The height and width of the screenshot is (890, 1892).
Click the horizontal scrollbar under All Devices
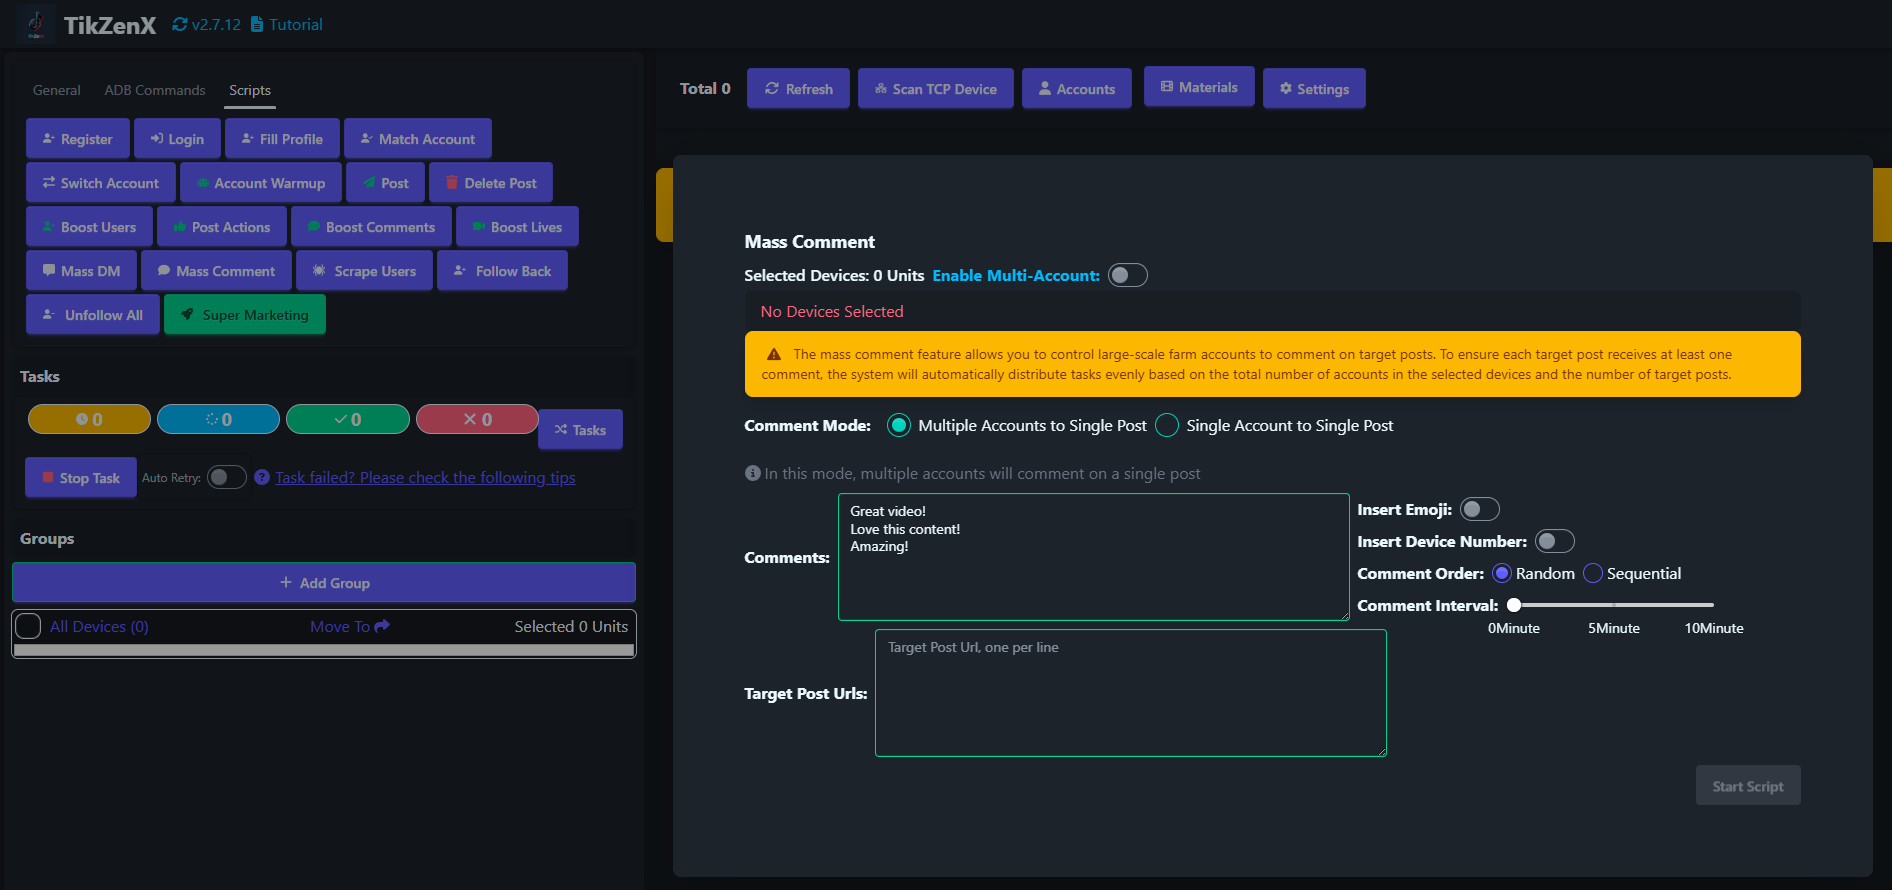[x=324, y=650]
